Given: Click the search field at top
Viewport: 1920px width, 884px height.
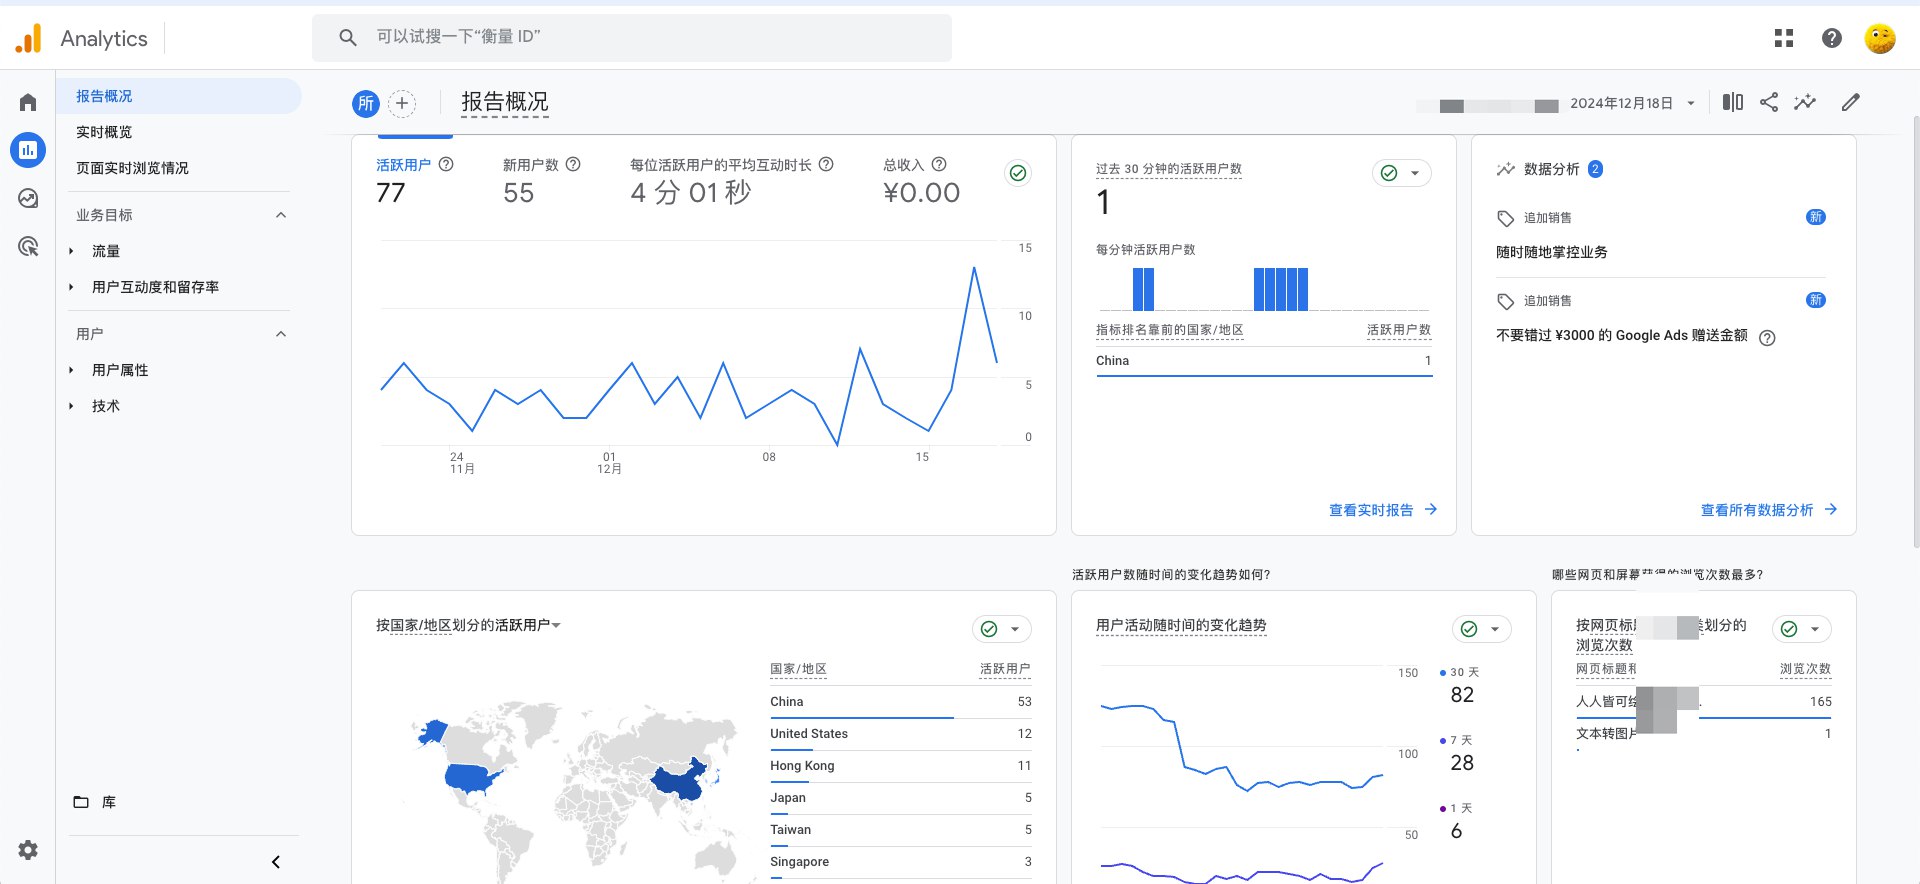Looking at the screenshot, I should coord(632,37).
